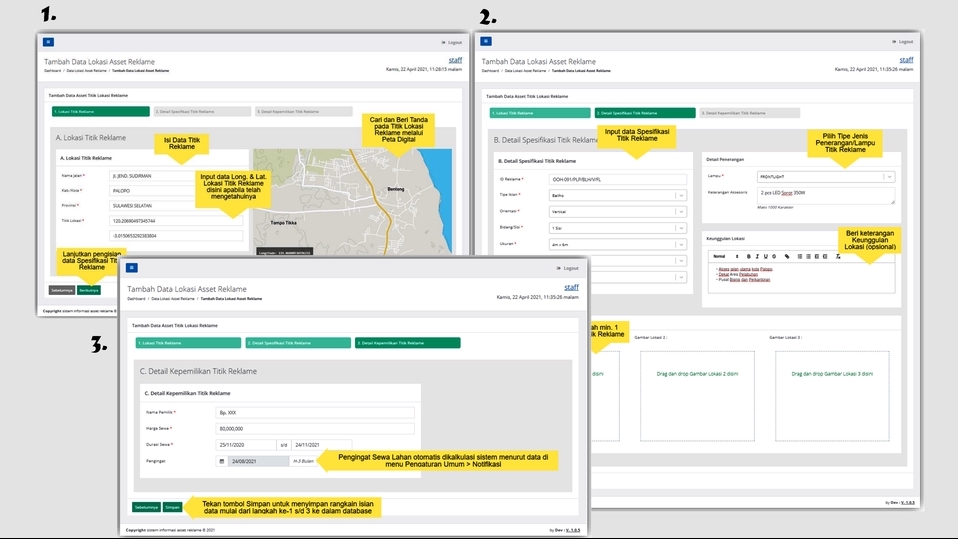The width and height of the screenshot is (958, 539).
Task: Open the Tipe Iklan dropdown showing Baliho
Action: 618,196
